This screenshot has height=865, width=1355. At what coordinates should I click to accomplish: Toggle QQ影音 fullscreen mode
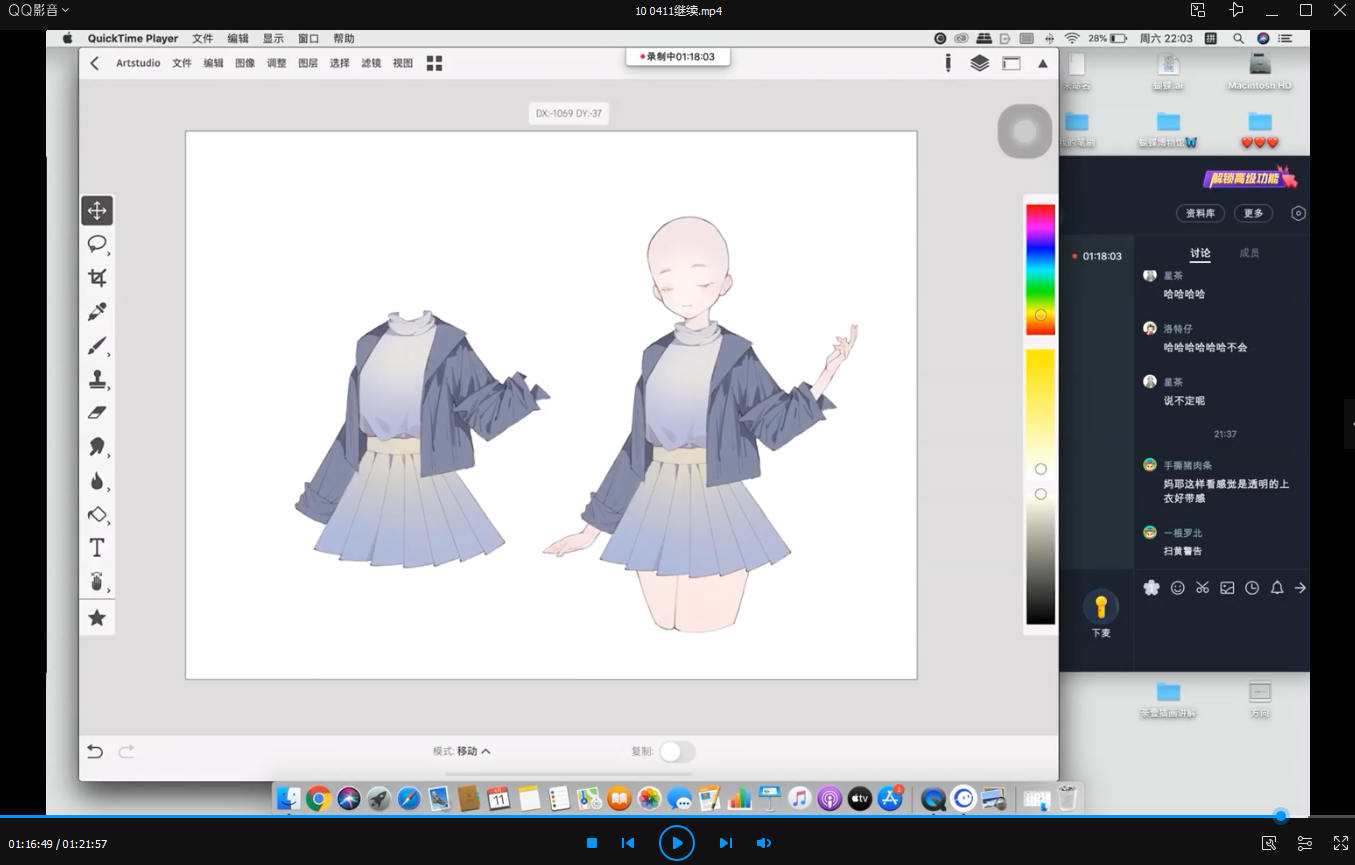(x=1341, y=843)
